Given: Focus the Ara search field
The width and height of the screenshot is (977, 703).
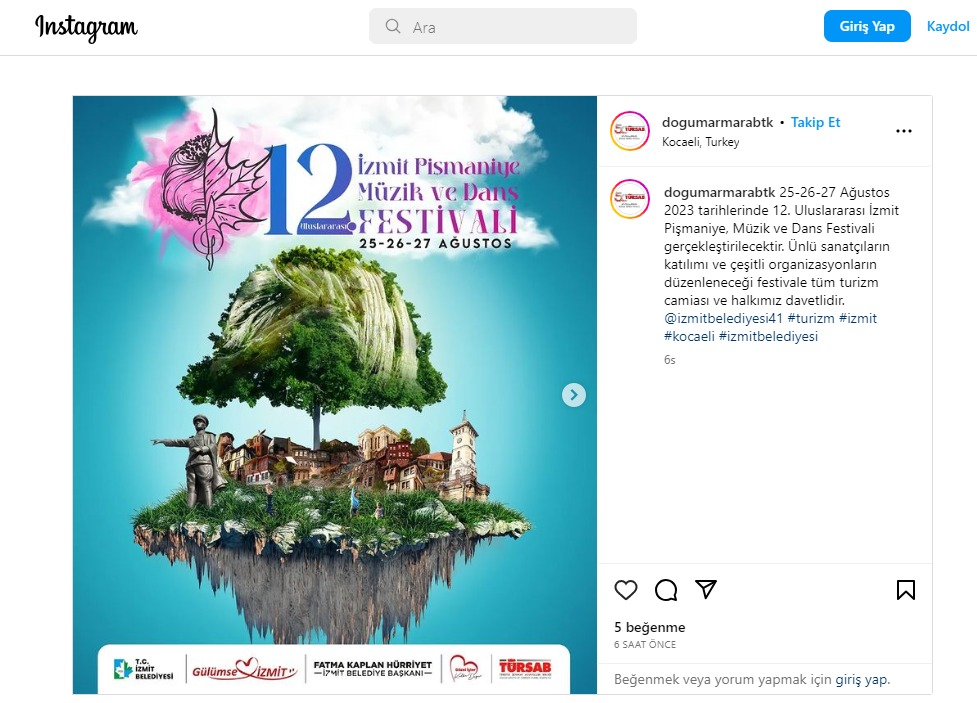Looking at the screenshot, I should coord(503,26).
